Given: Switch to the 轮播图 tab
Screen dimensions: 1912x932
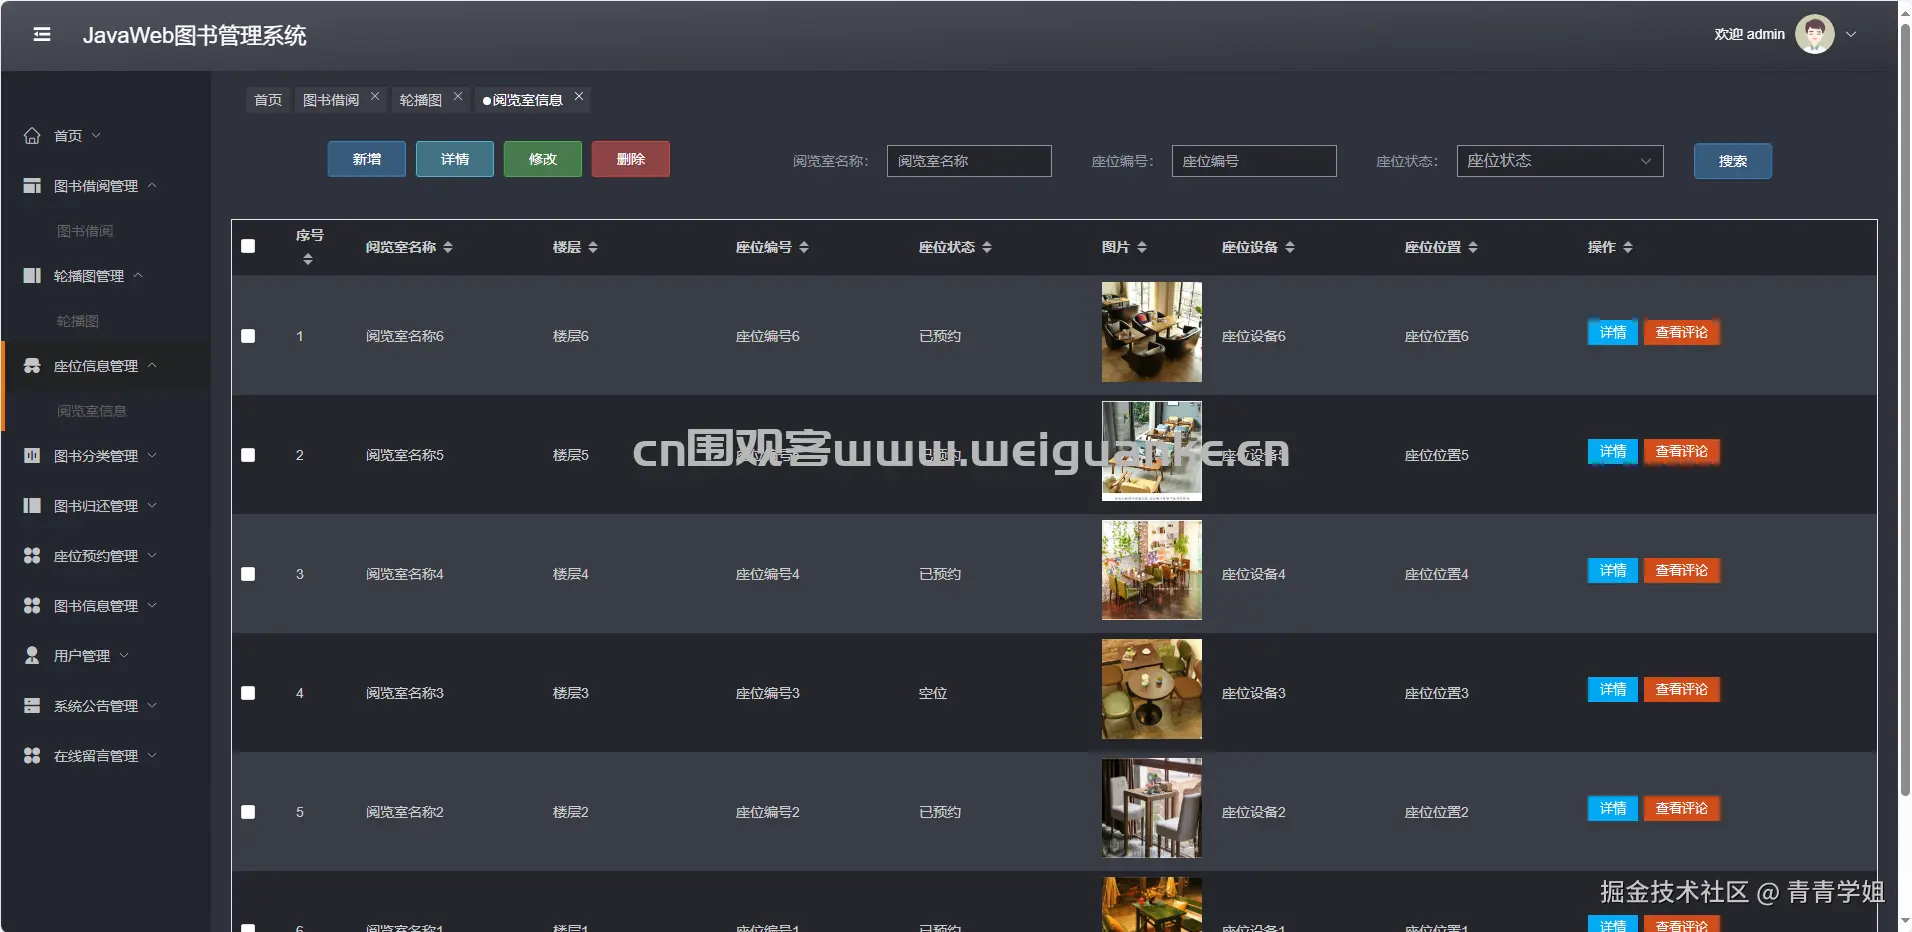Looking at the screenshot, I should click(420, 100).
